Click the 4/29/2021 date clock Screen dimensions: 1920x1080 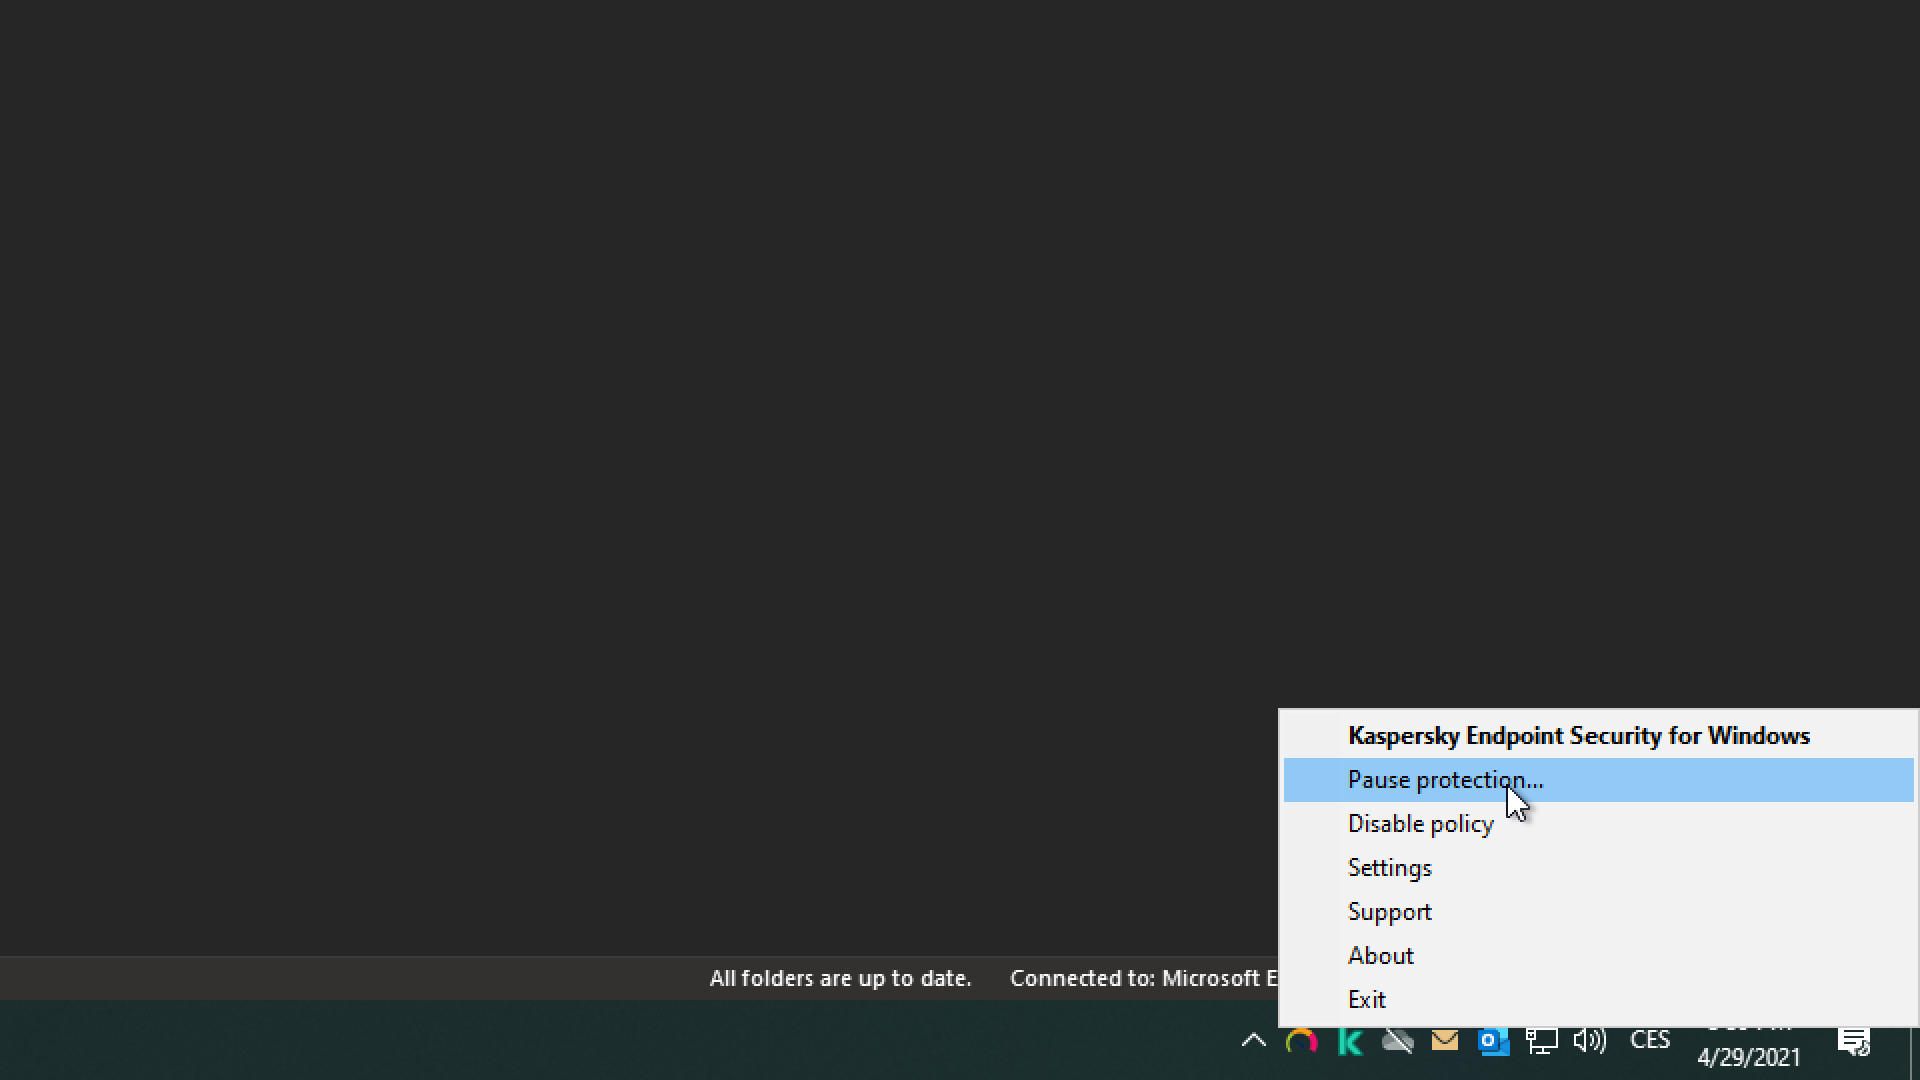coord(1748,1056)
